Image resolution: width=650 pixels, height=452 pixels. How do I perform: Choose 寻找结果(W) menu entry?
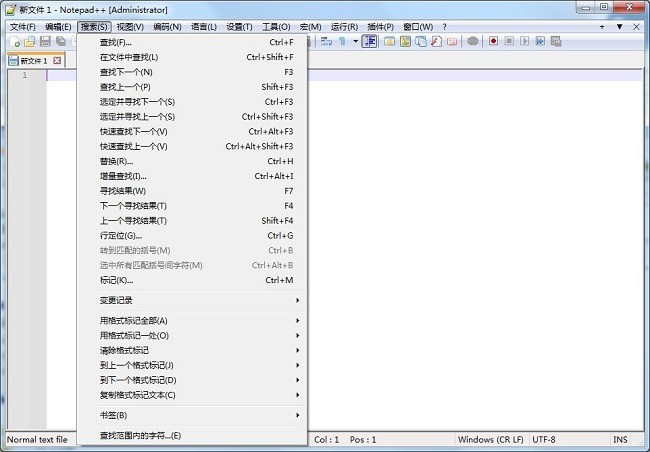point(192,191)
